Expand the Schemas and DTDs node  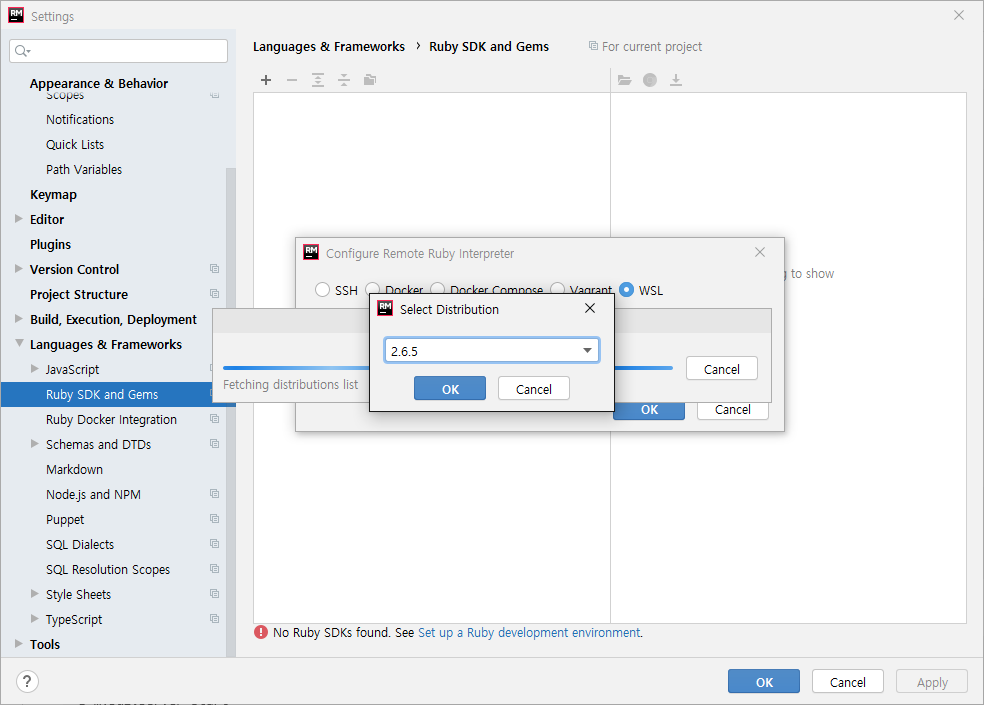pos(35,444)
